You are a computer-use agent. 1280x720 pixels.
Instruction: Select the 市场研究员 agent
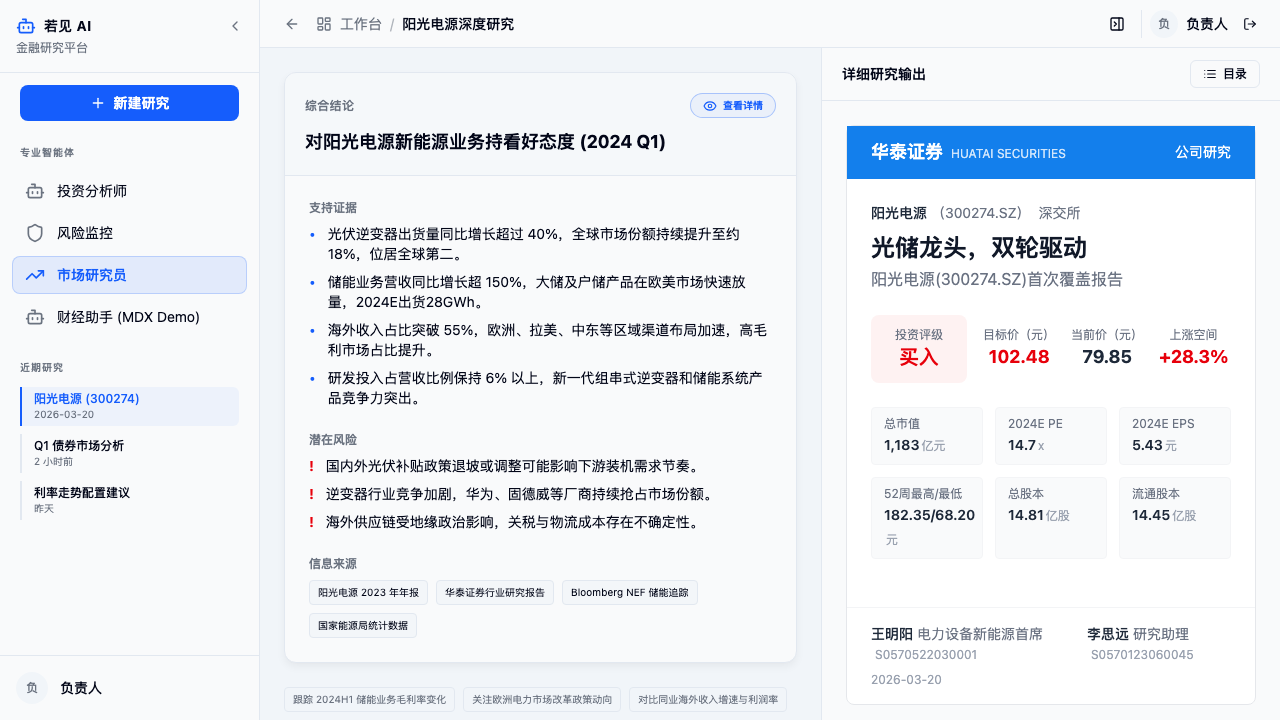point(129,275)
